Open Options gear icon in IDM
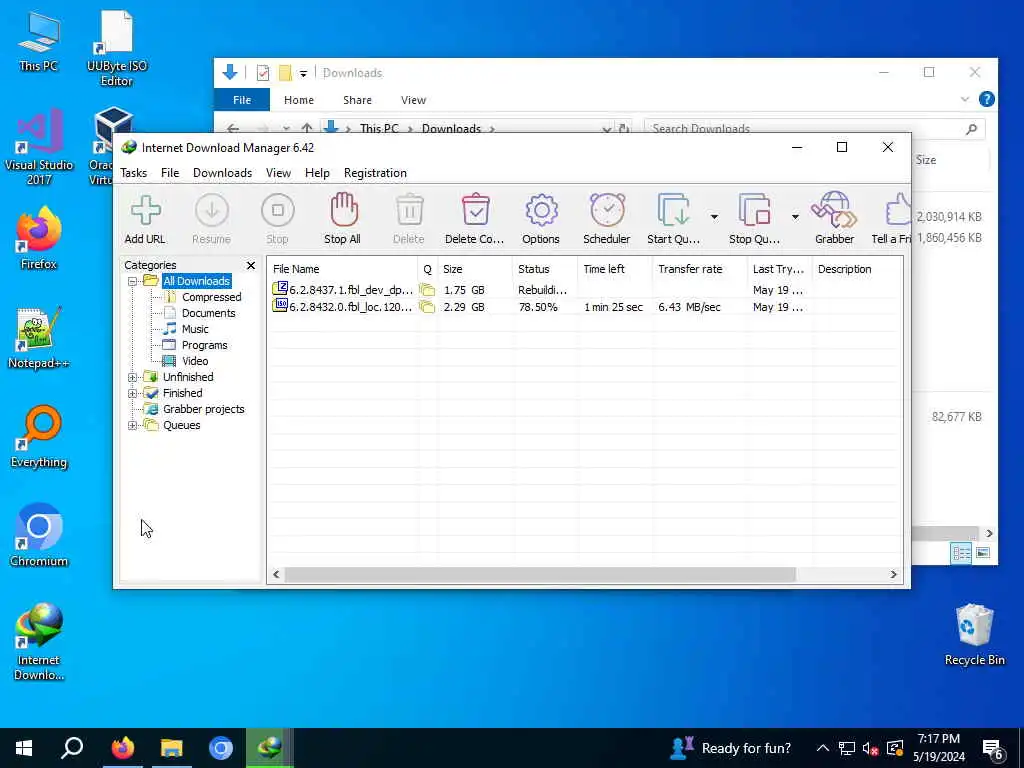1024x768 pixels. click(541, 210)
